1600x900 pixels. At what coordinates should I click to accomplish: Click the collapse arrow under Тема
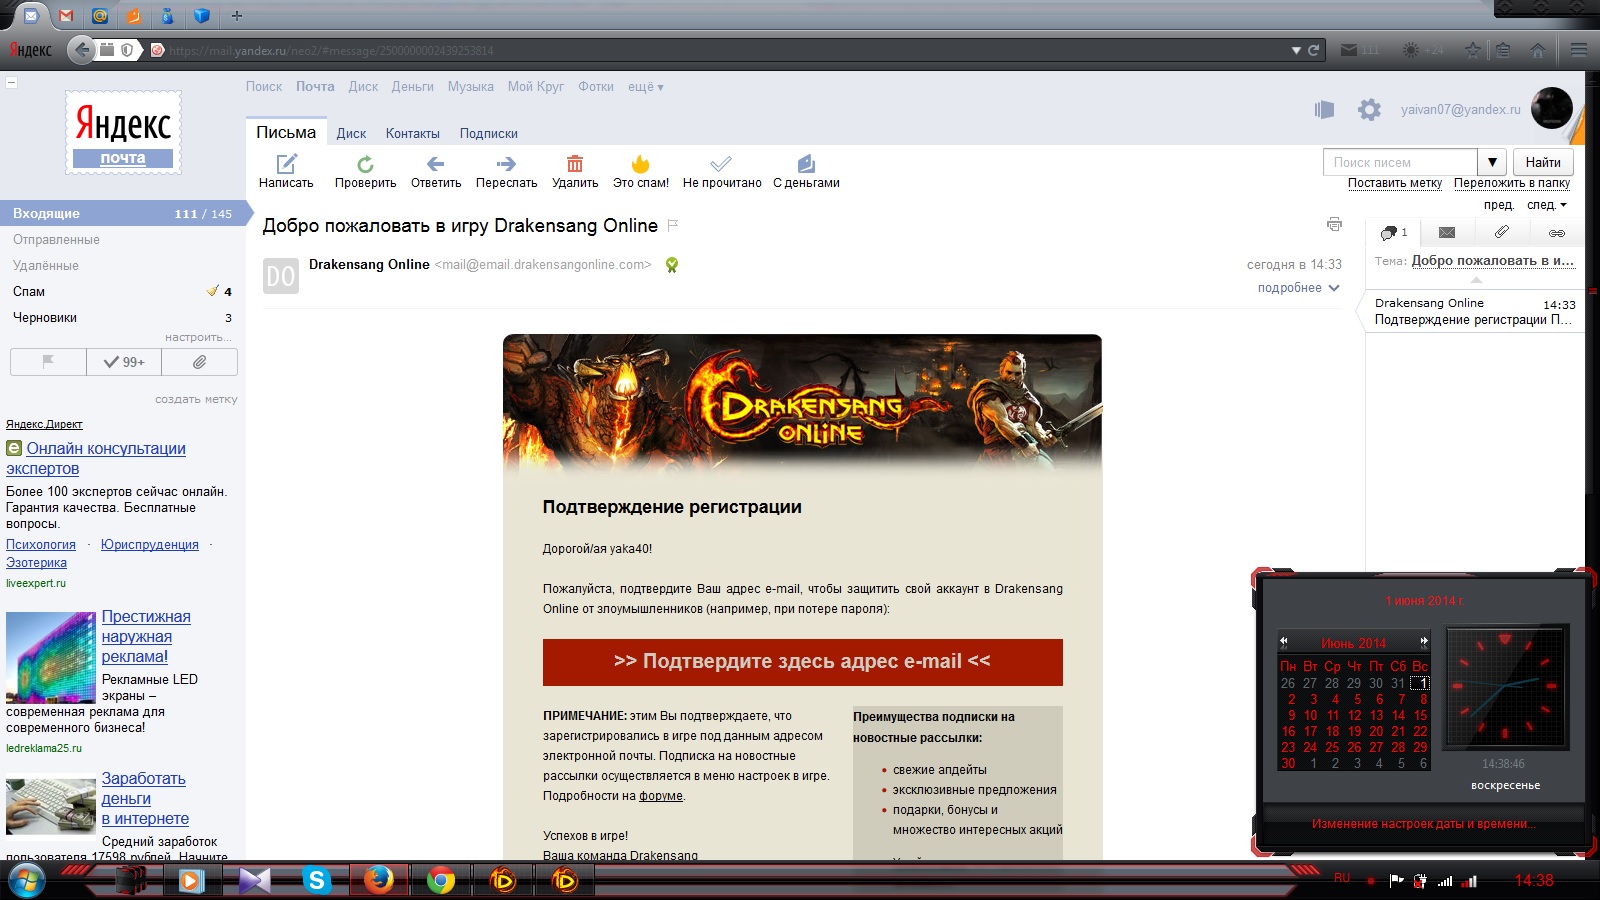point(1476,280)
